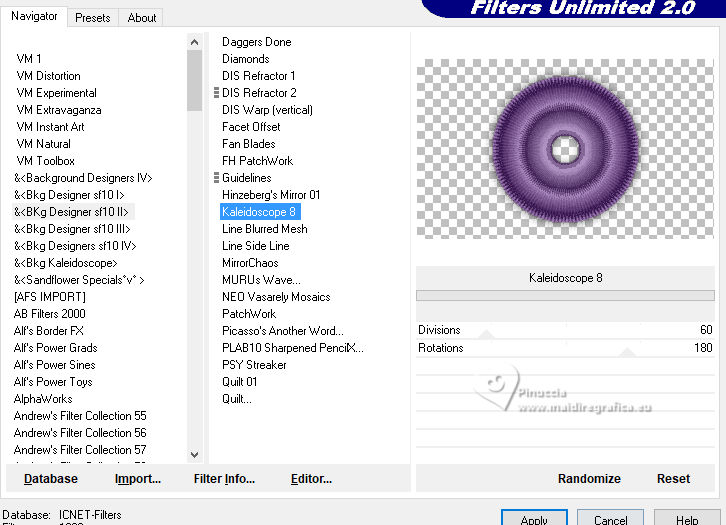
Task: Choose Line Side Line filter
Action: pyautogui.click(x=256, y=246)
